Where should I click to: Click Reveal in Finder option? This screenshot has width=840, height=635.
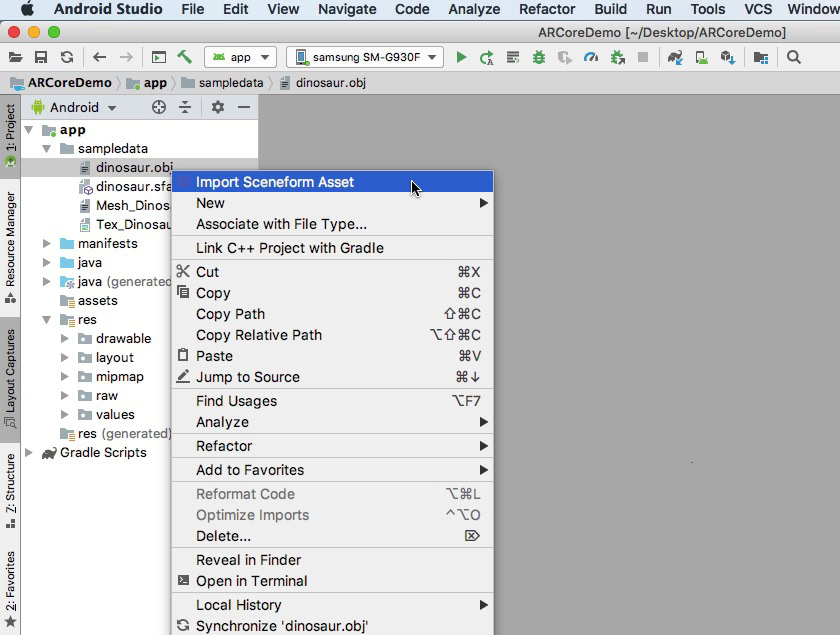coord(248,560)
